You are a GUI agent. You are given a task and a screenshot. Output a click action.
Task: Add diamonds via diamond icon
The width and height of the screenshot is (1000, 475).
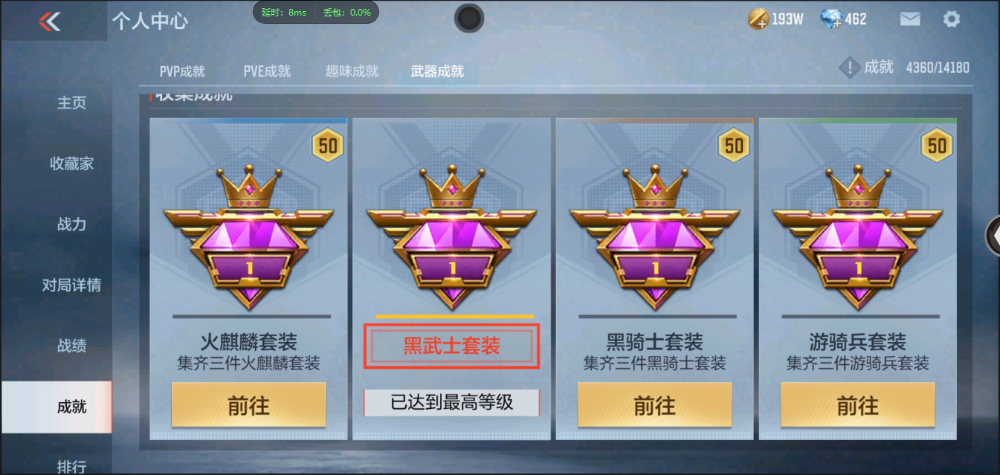pos(832,19)
